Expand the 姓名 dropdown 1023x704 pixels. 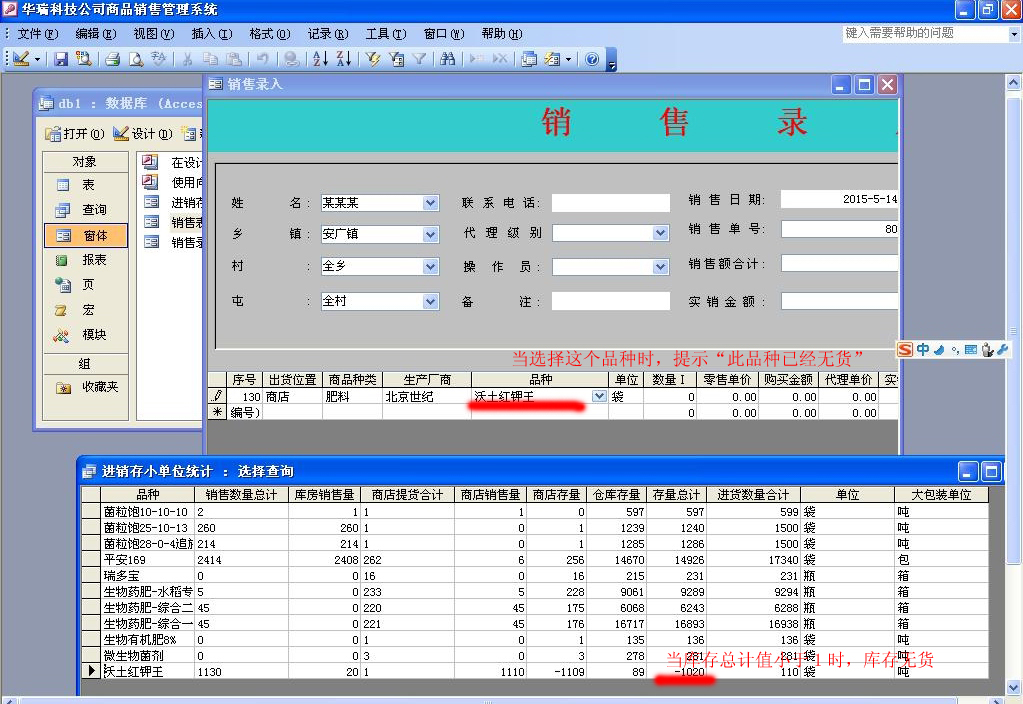point(430,203)
